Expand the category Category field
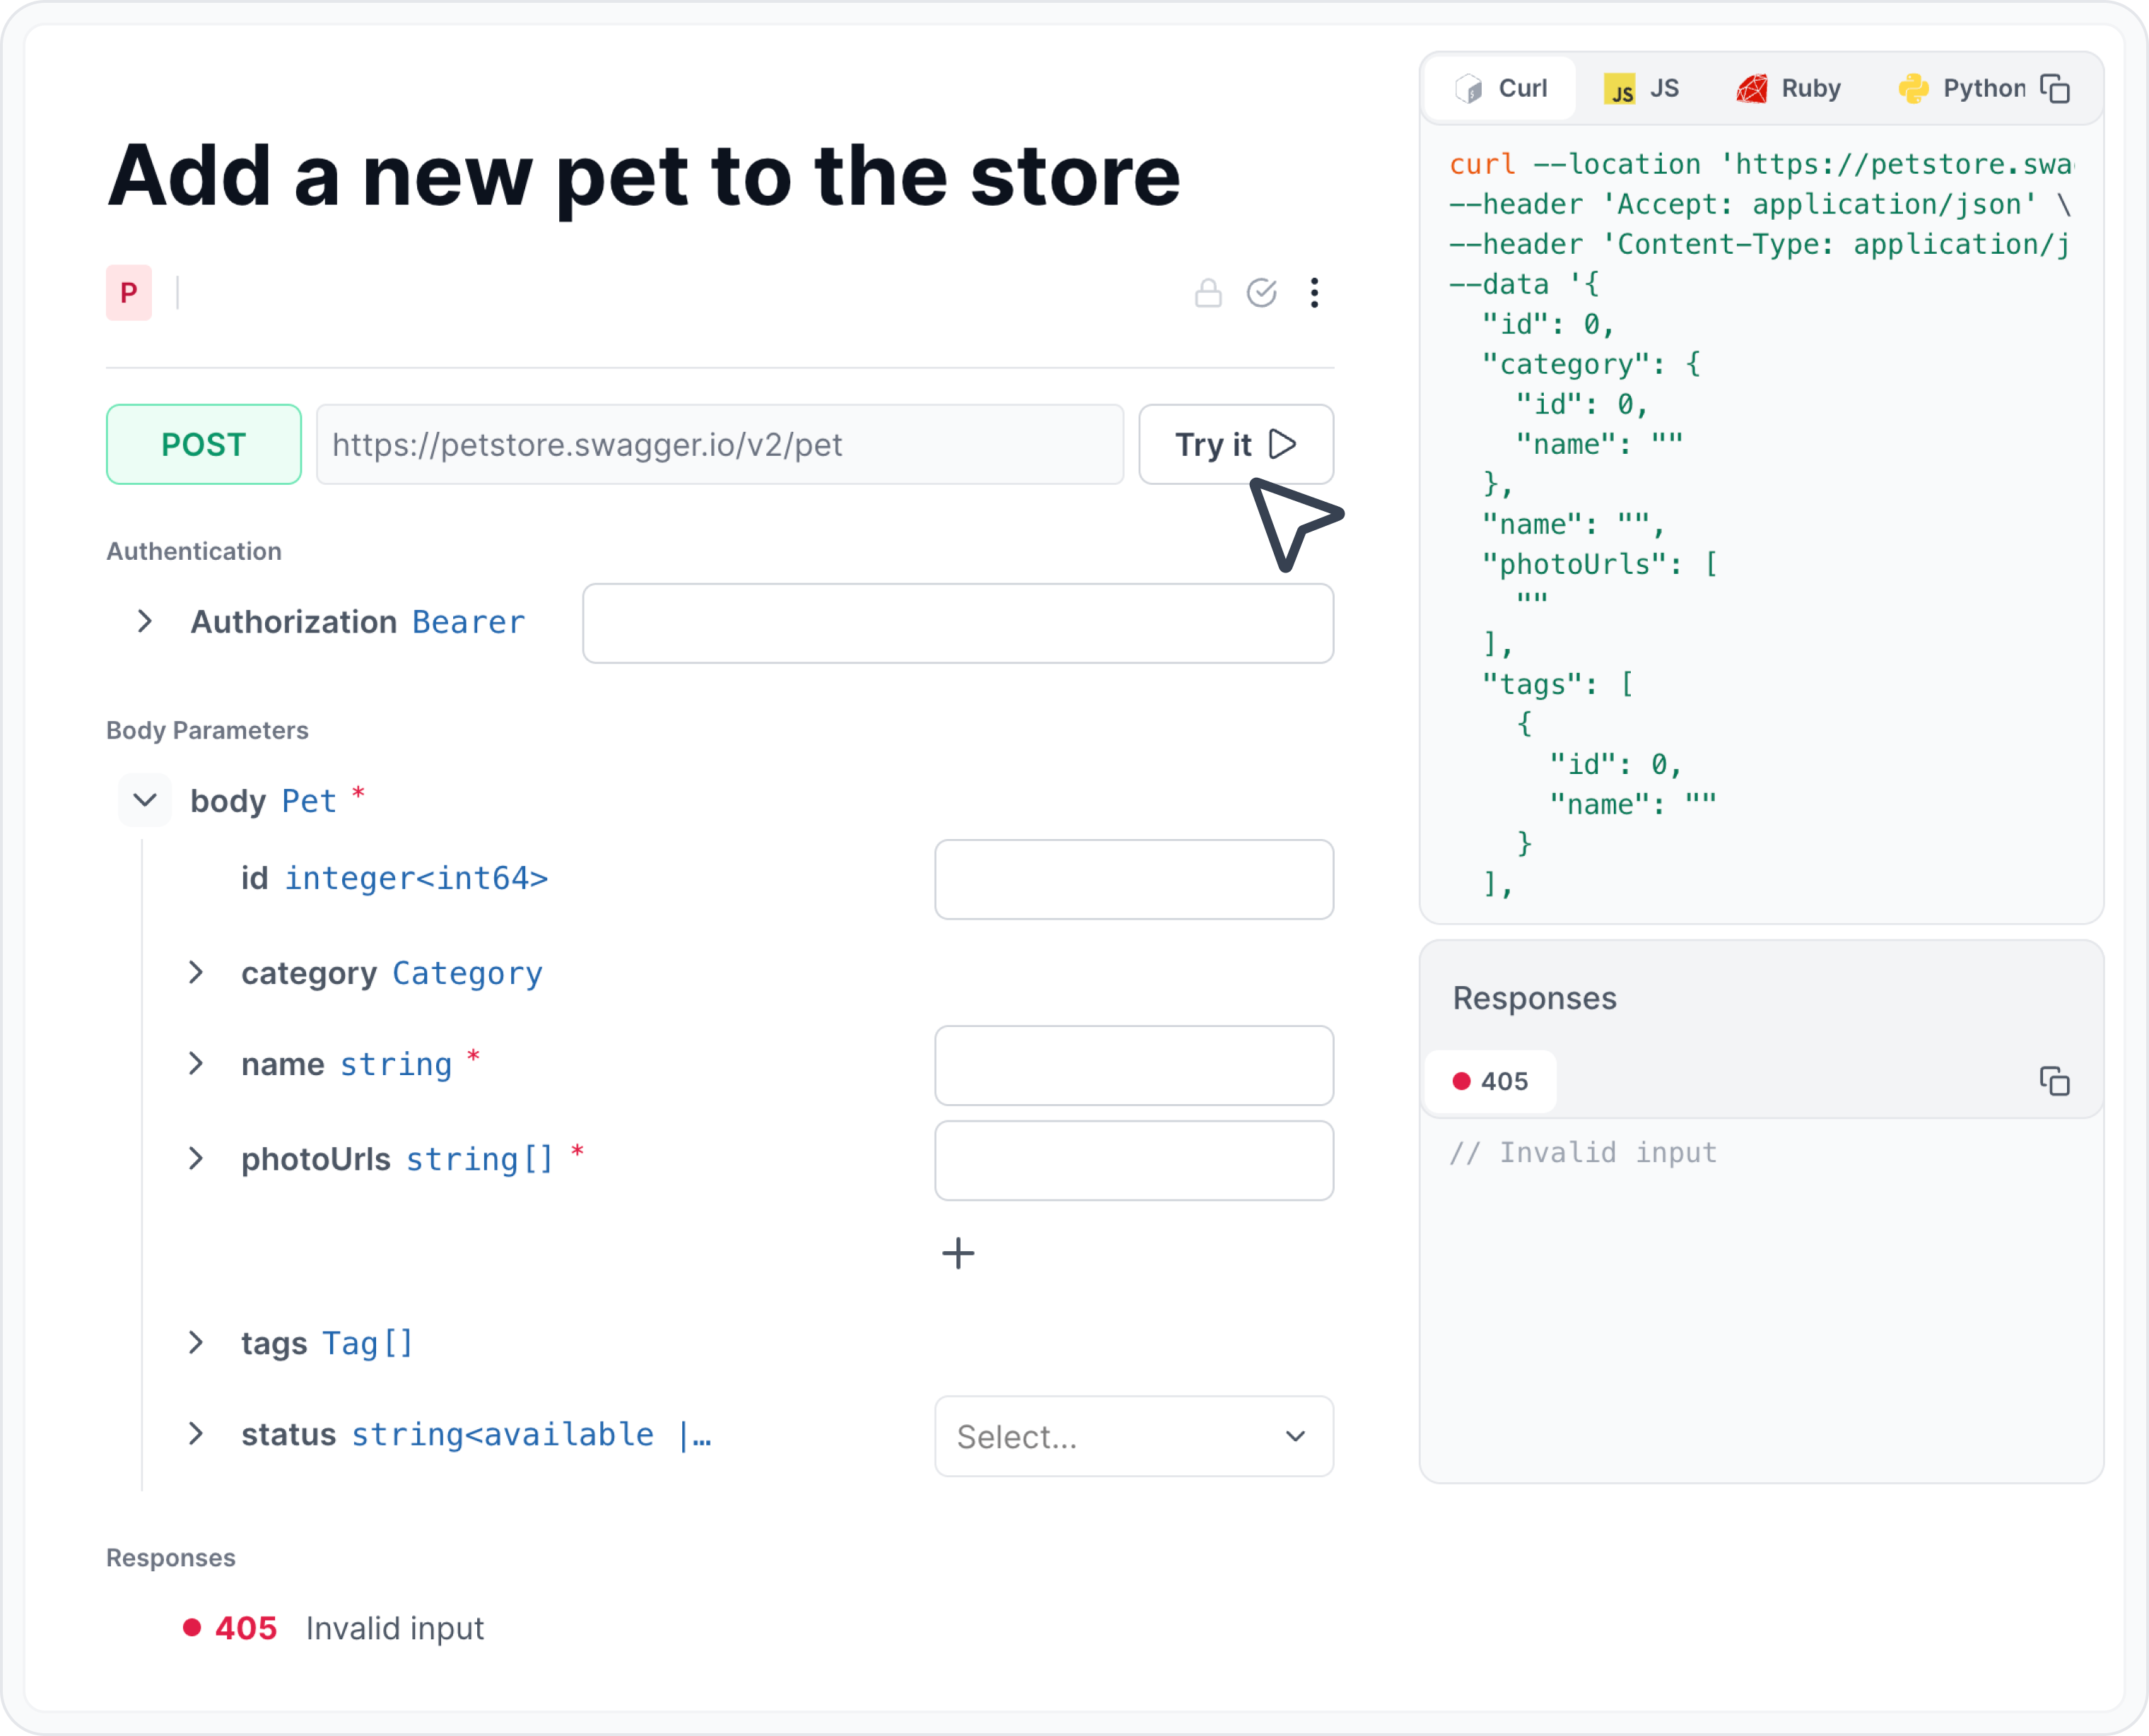This screenshot has width=2149, height=1736. (x=195, y=973)
